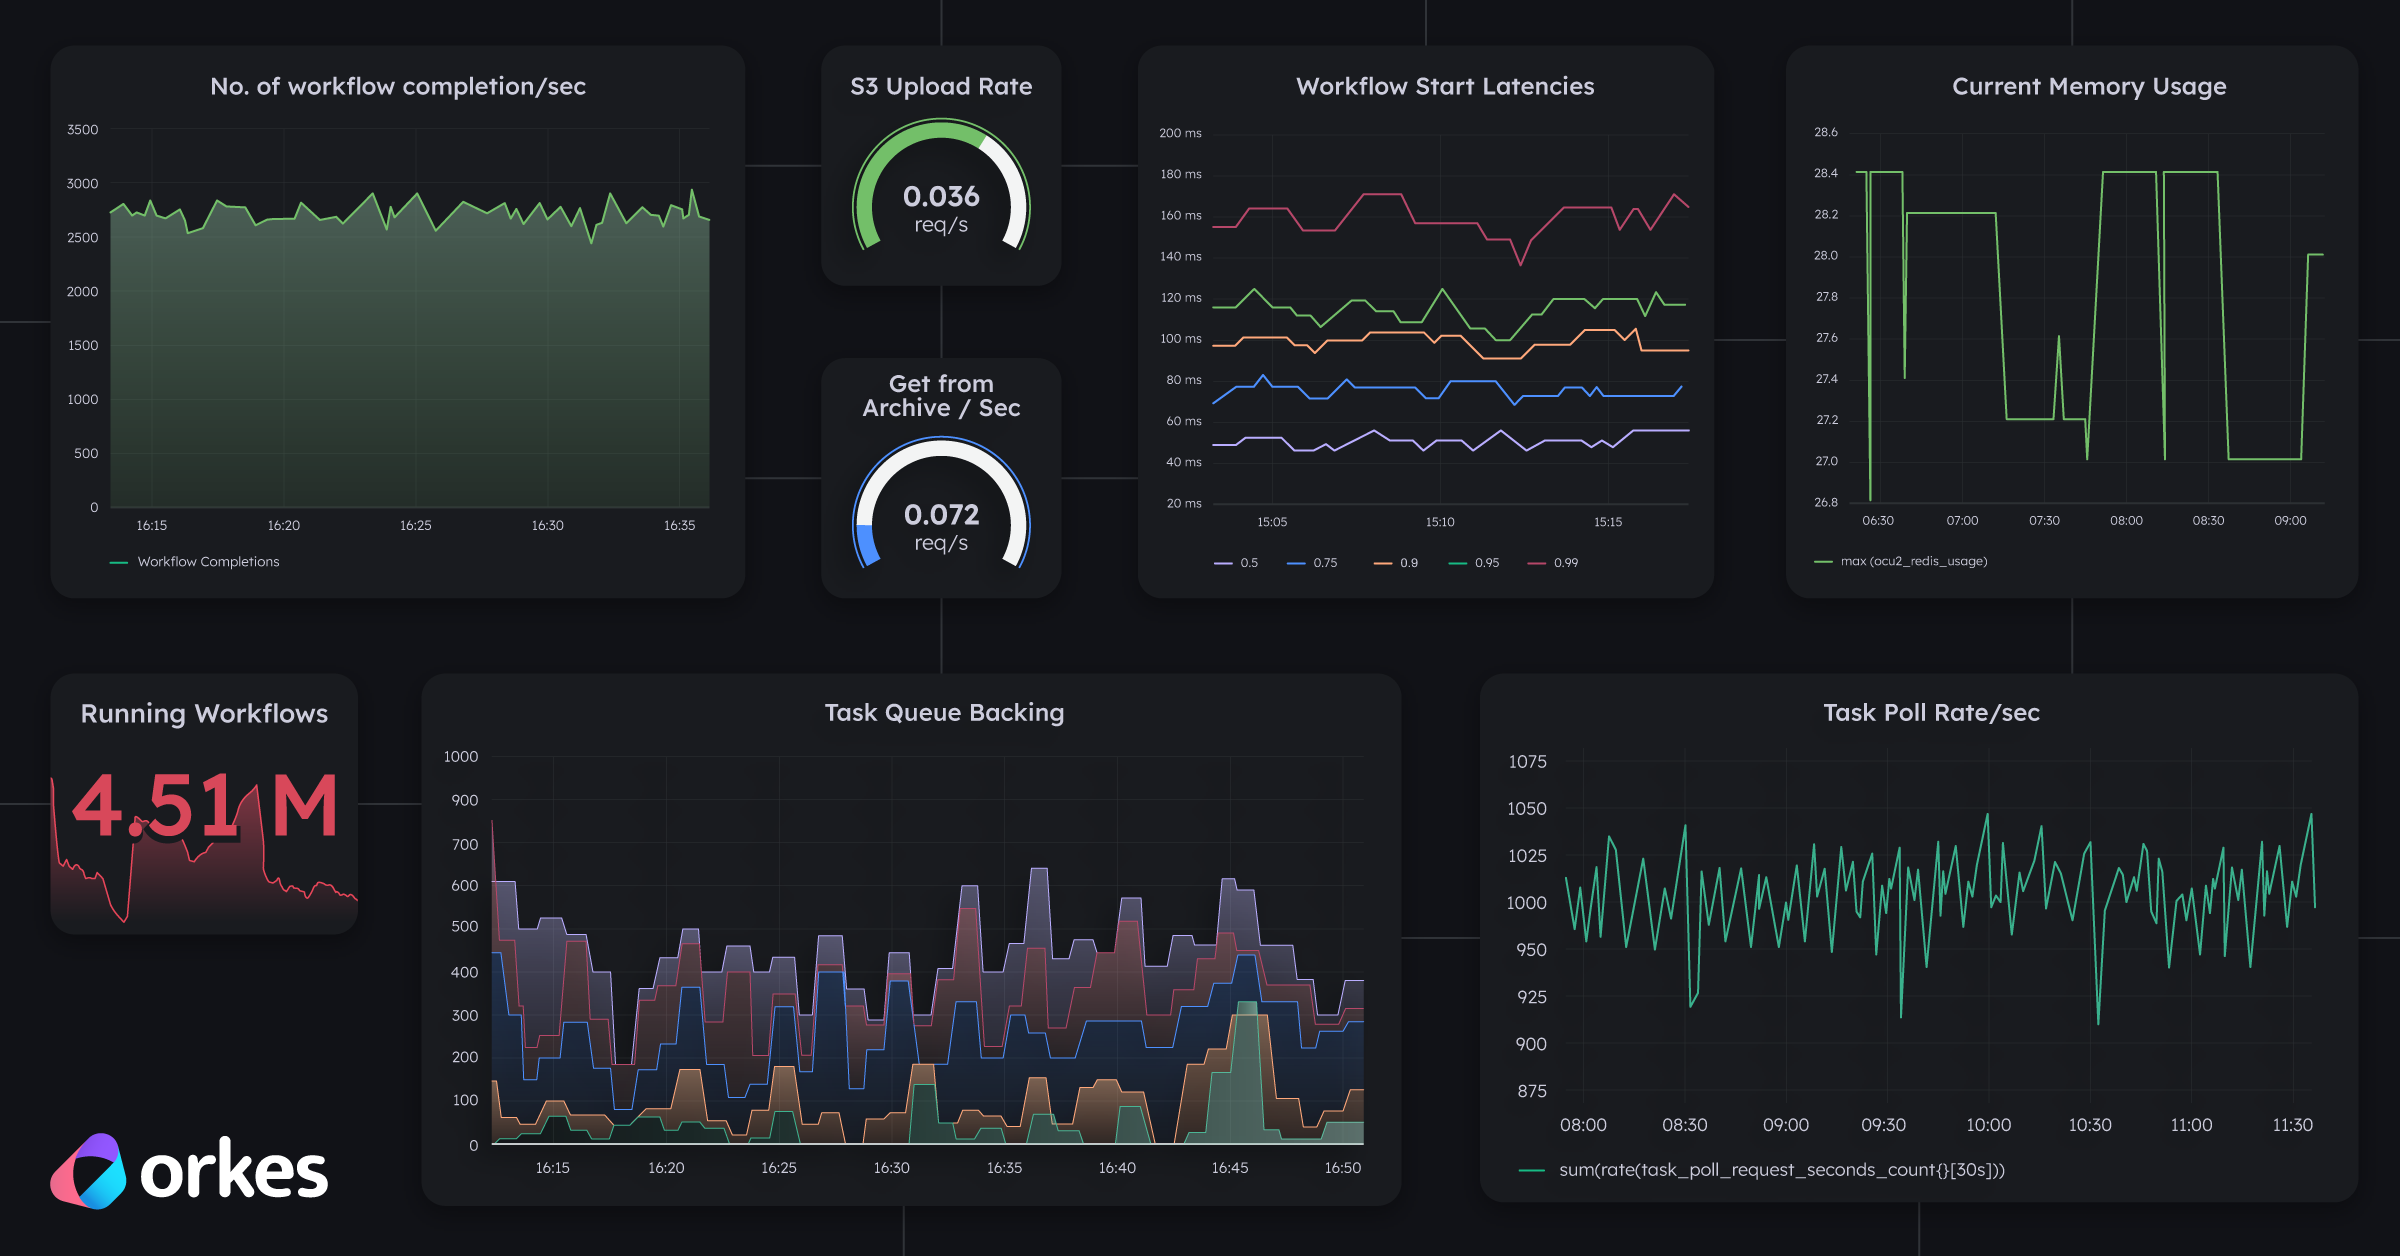The image size is (2400, 1256).
Task: Open the Workflow Start Latencies panel menu
Action: [1445, 87]
